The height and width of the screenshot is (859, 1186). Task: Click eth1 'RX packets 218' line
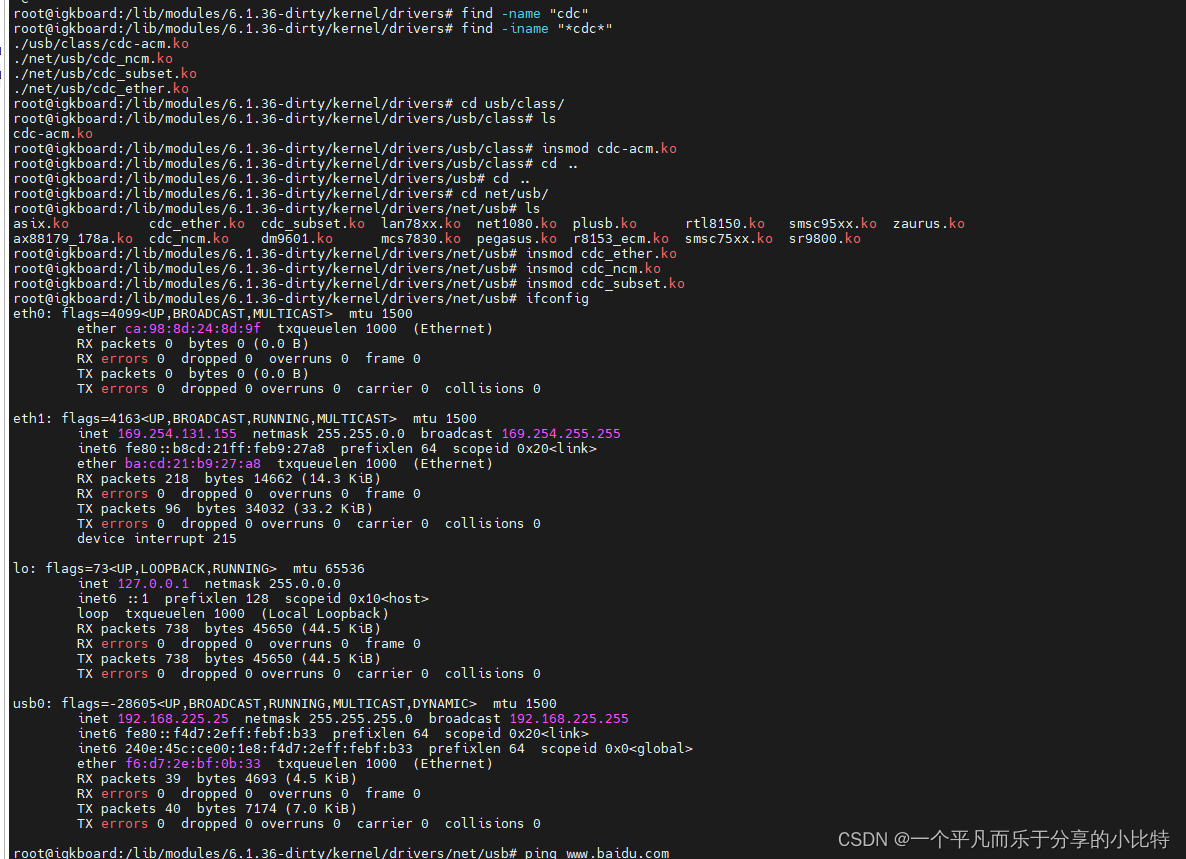tap(228, 479)
